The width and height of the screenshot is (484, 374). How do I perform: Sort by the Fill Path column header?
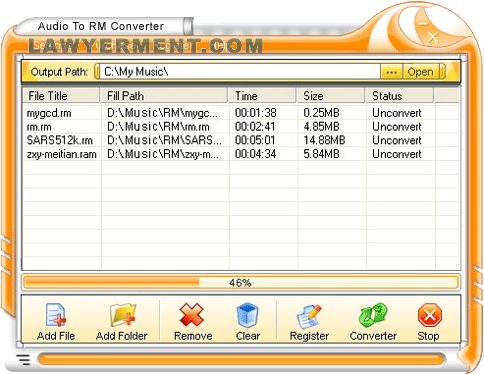tap(164, 96)
